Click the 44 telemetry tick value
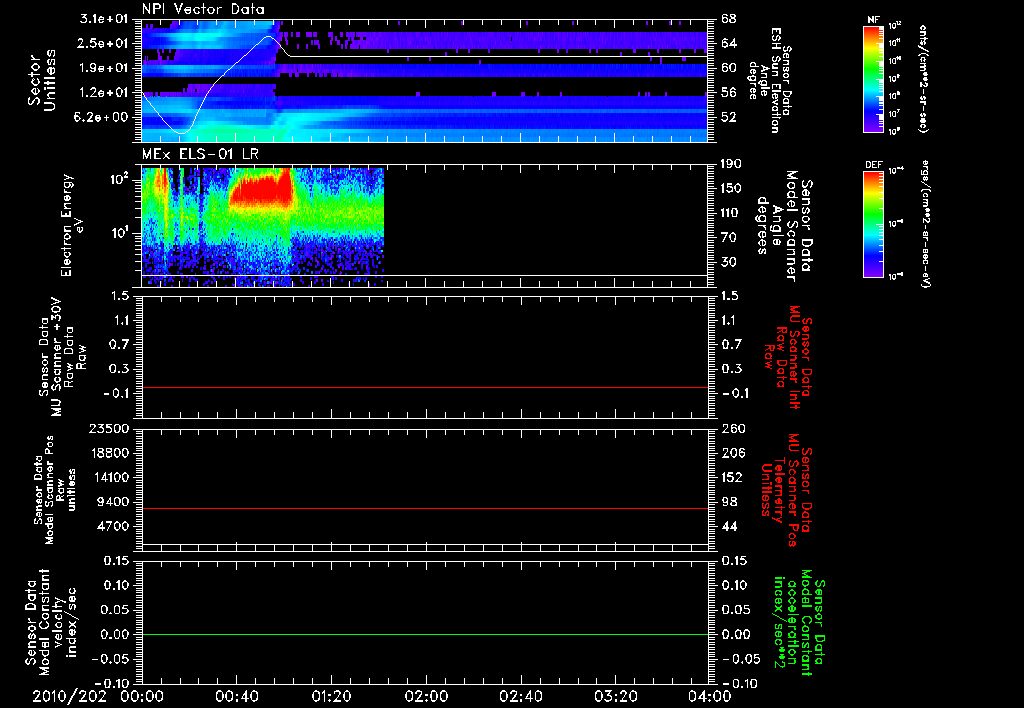Viewport: 1024px width, 708px height. (729, 526)
